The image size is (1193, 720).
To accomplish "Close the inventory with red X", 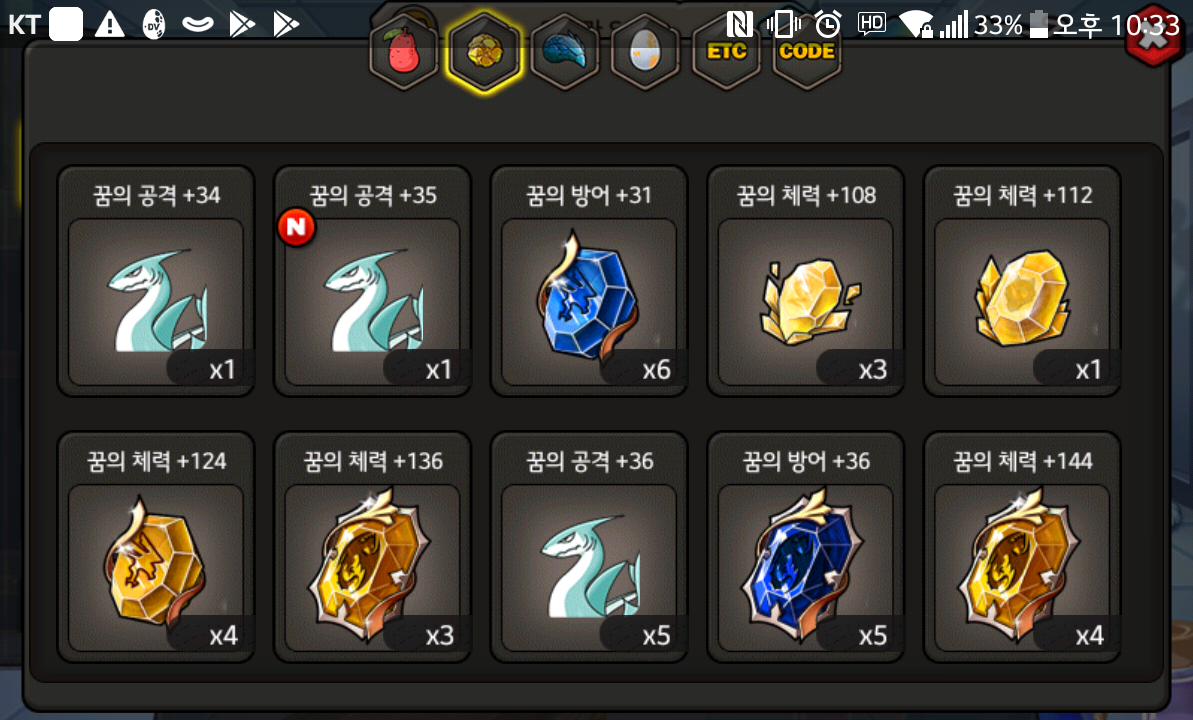I will [x=1153, y=38].
